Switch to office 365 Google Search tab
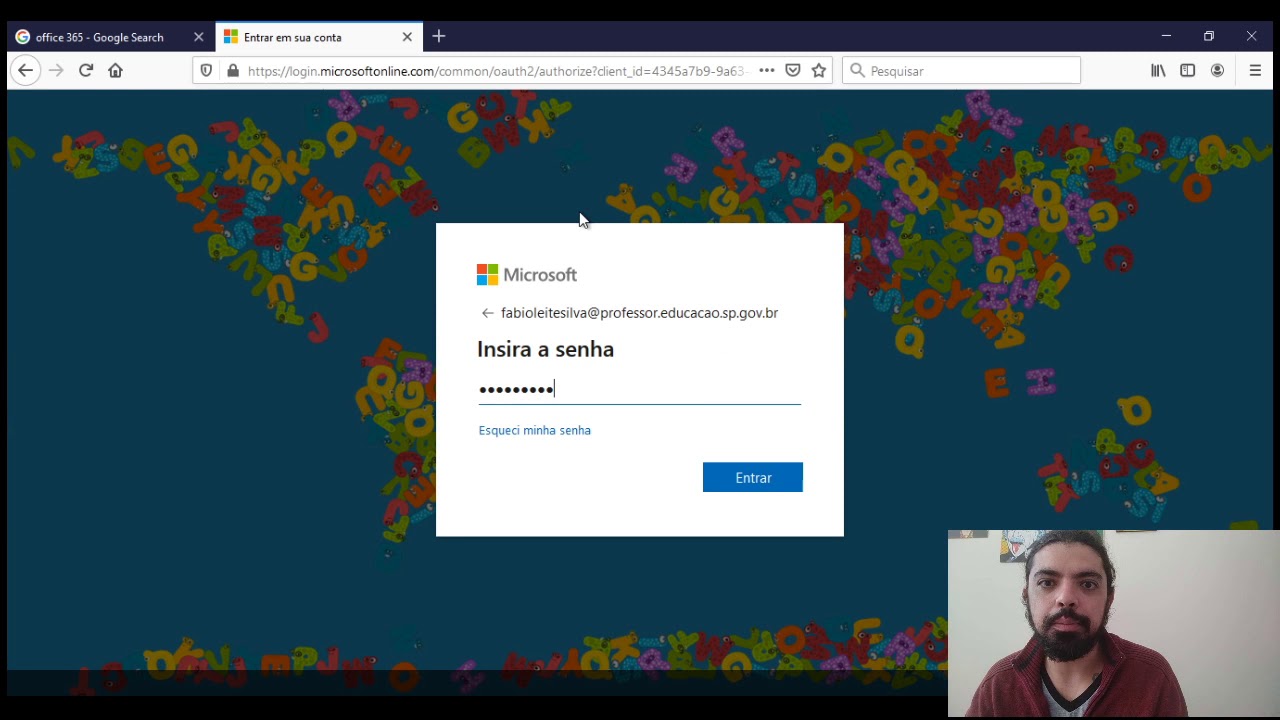Viewport: 1280px width, 720px height. point(109,37)
